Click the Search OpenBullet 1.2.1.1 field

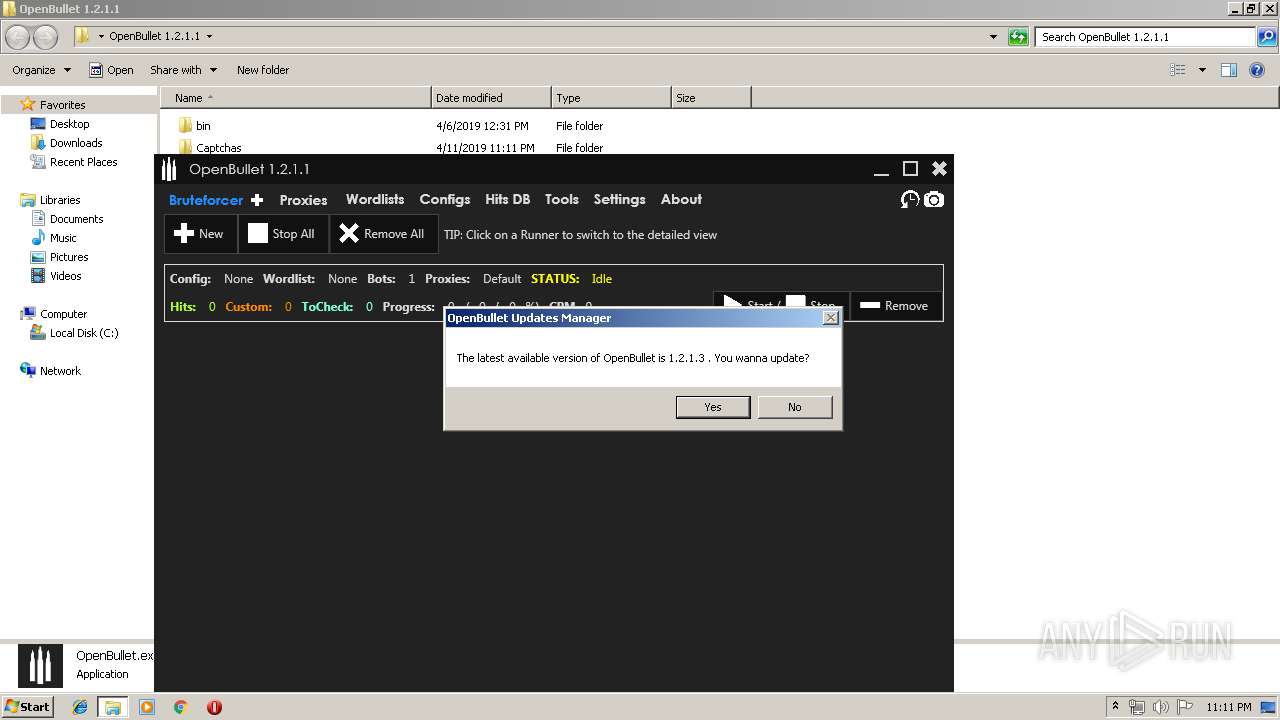(x=1145, y=37)
